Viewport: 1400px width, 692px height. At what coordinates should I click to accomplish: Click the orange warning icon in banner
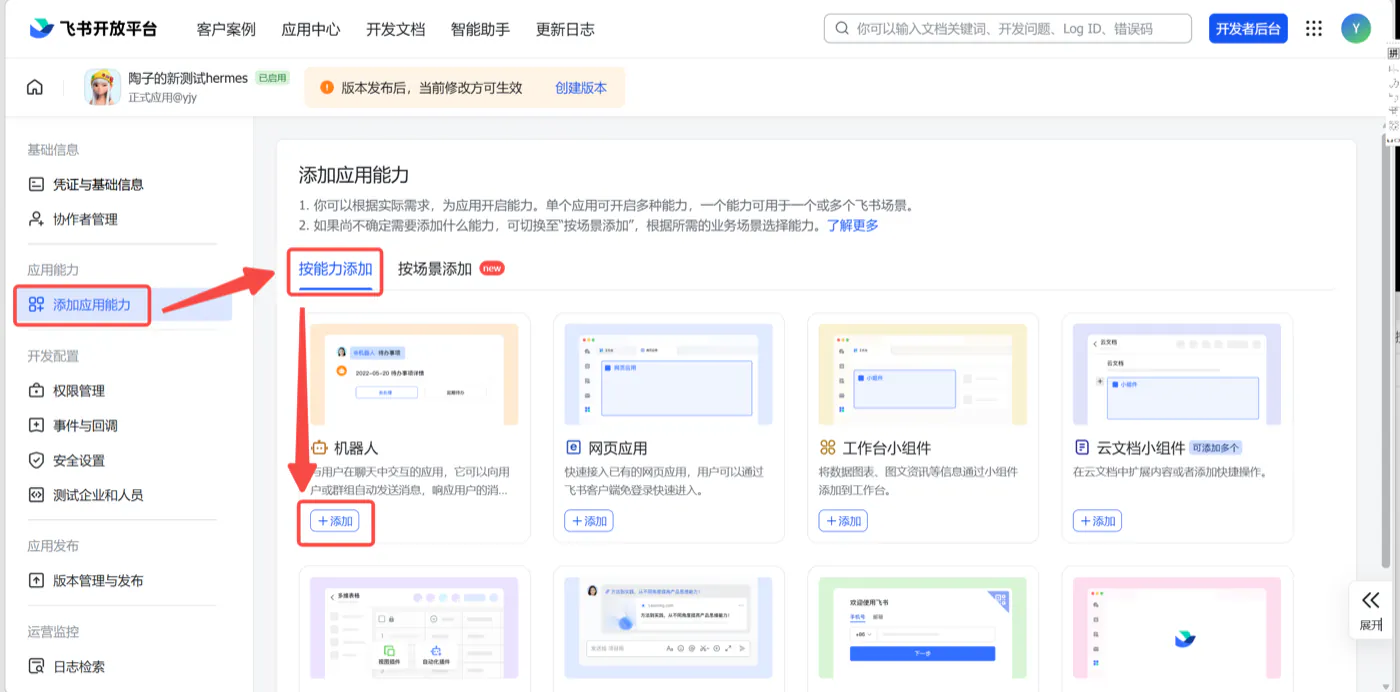point(327,88)
